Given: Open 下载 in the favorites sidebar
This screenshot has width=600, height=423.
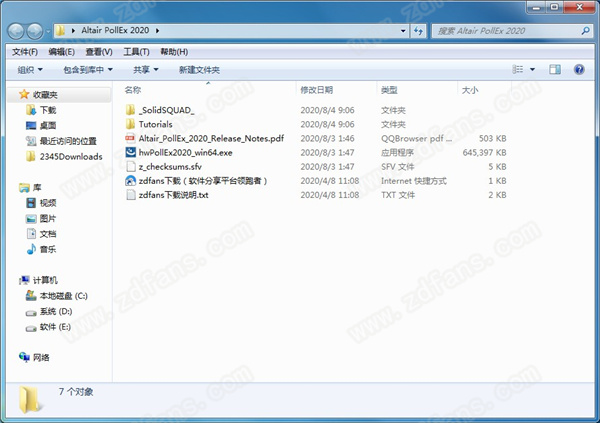Looking at the screenshot, I should pyautogui.click(x=48, y=110).
